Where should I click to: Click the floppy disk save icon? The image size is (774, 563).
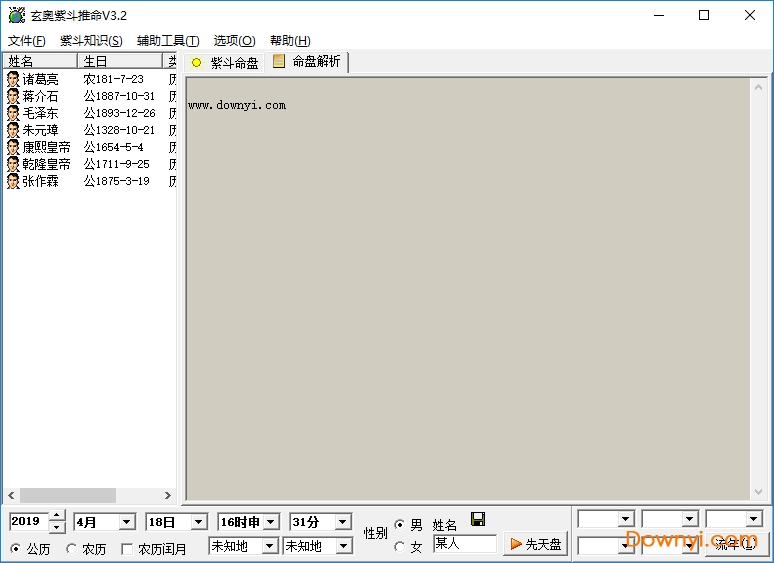(478, 519)
